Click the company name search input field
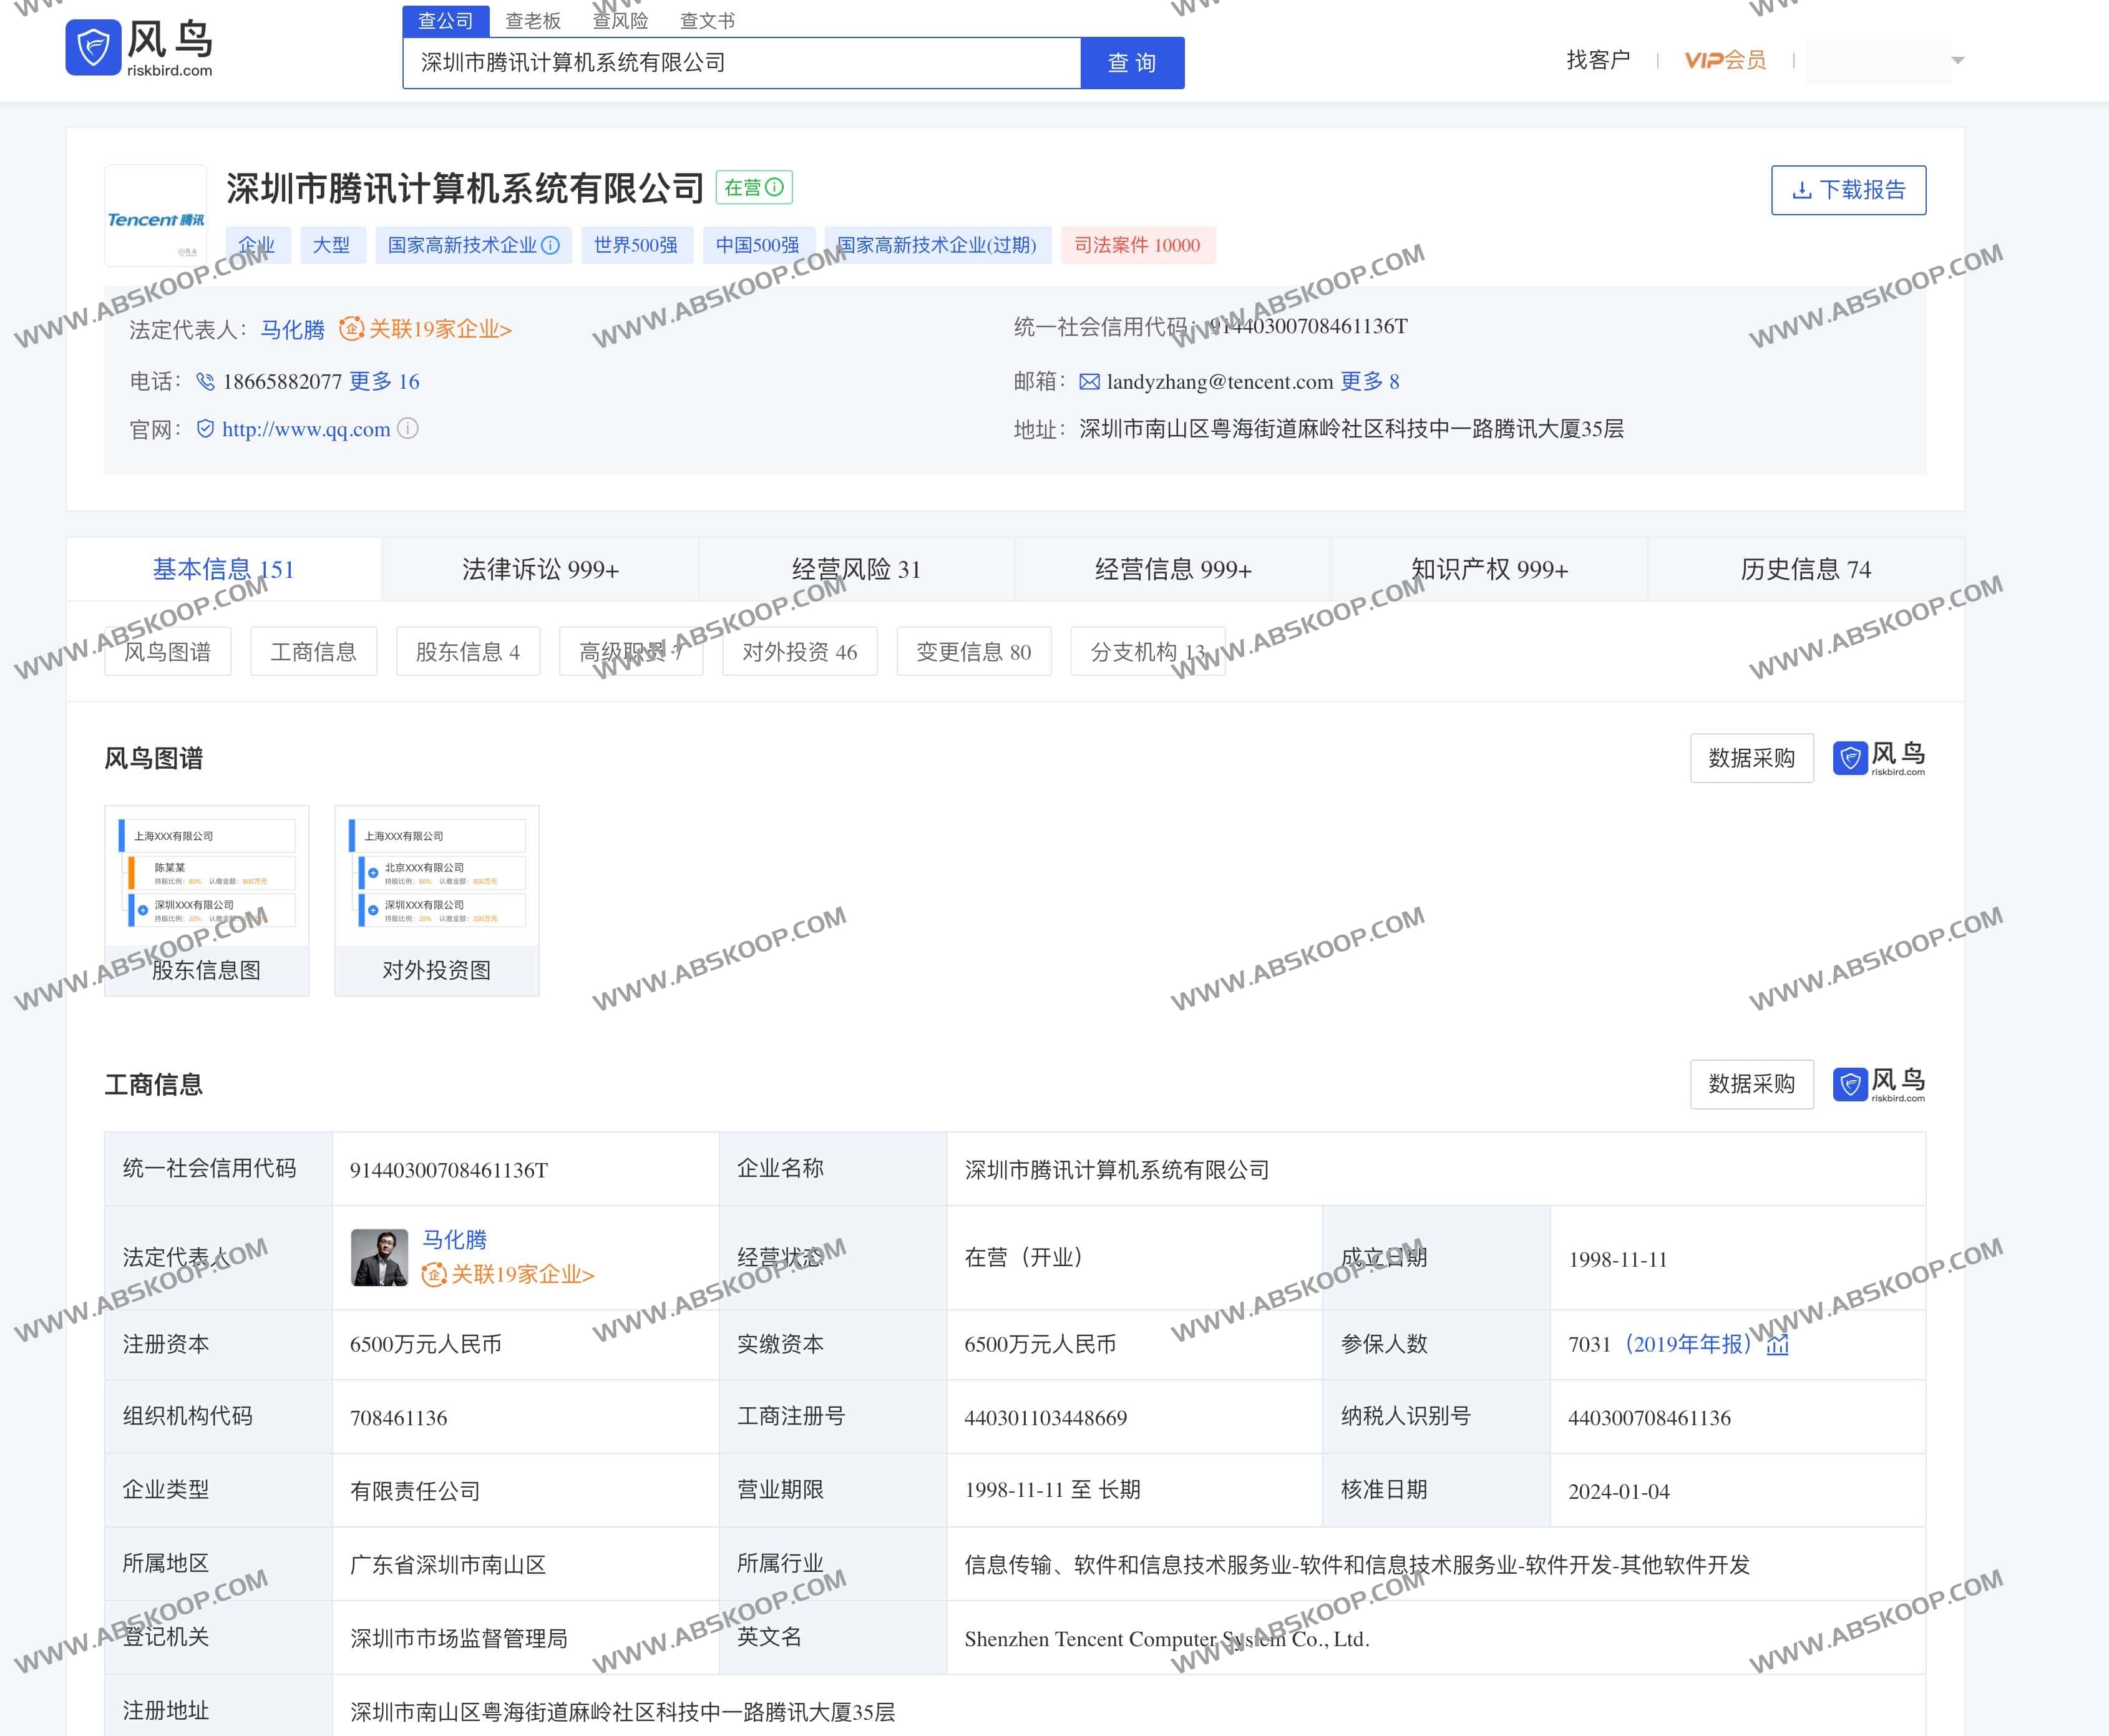2109x1736 pixels. 740,62
